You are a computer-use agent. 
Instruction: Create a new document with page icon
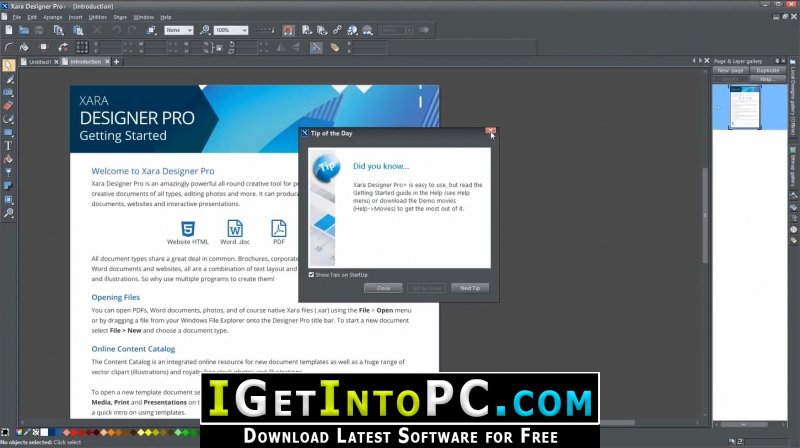coord(9,30)
